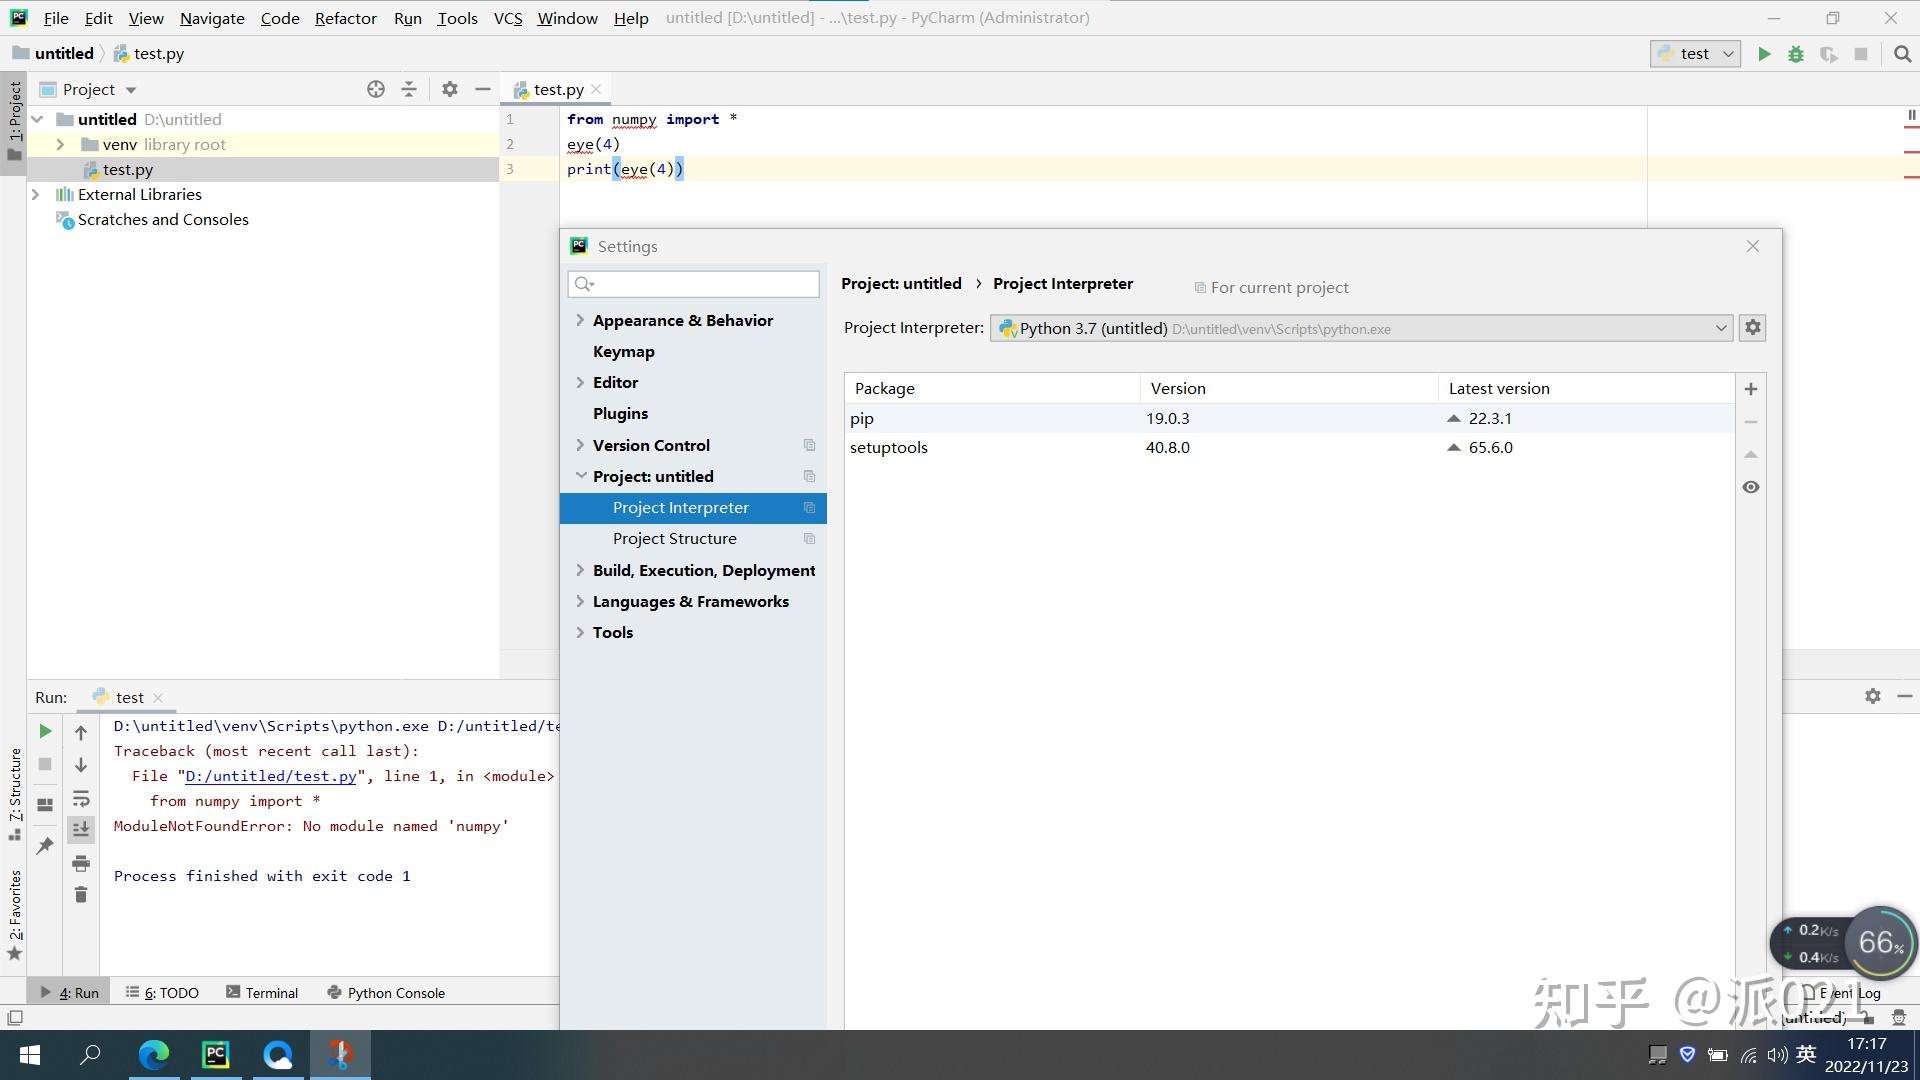Toggle soft-wrap in Run console
This screenshot has width=1920, height=1080.
81,798
